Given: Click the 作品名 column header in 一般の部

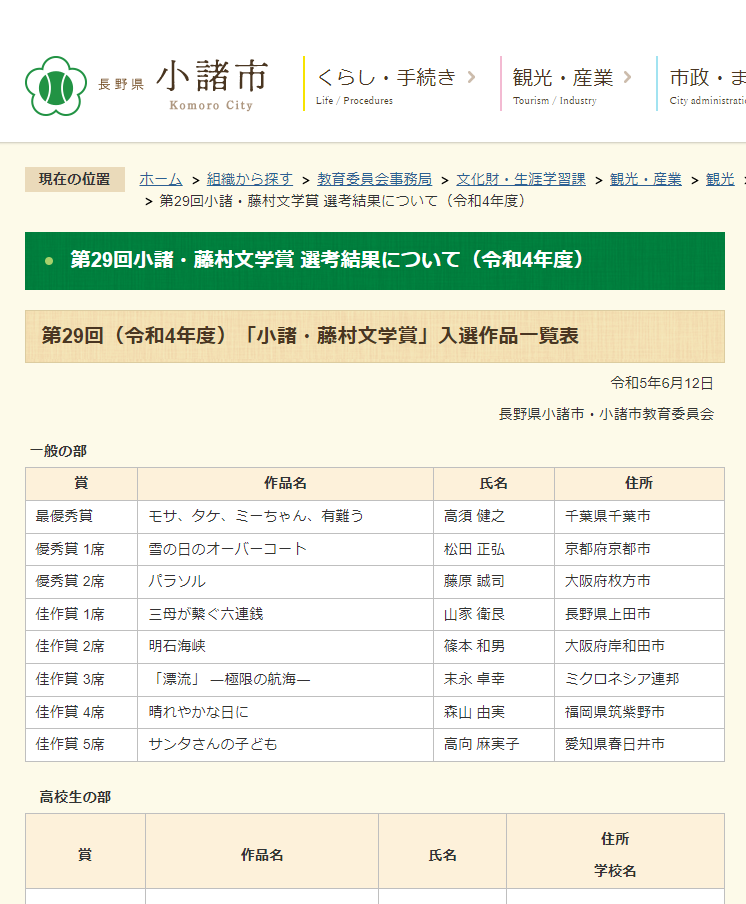Looking at the screenshot, I should pyautogui.click(x=285, y=483).
